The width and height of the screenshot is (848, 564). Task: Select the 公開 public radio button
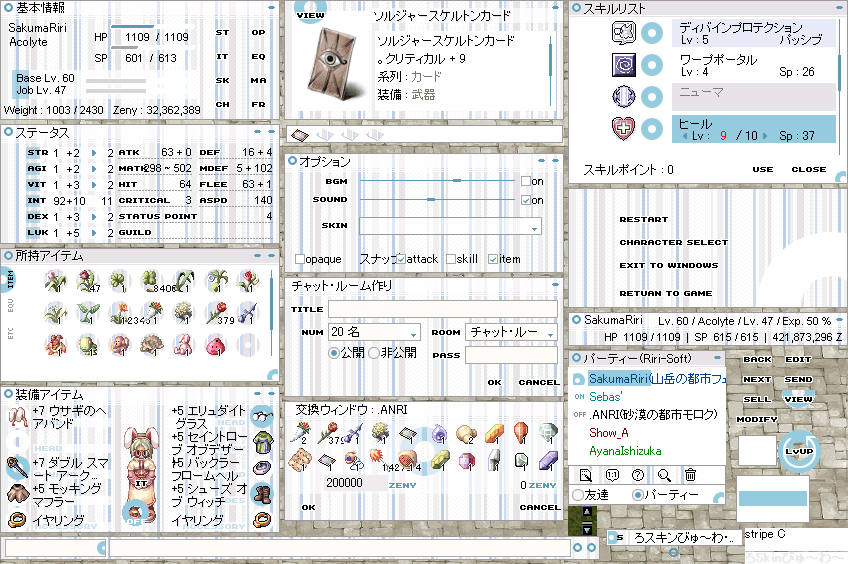click(x=334, y=353)
